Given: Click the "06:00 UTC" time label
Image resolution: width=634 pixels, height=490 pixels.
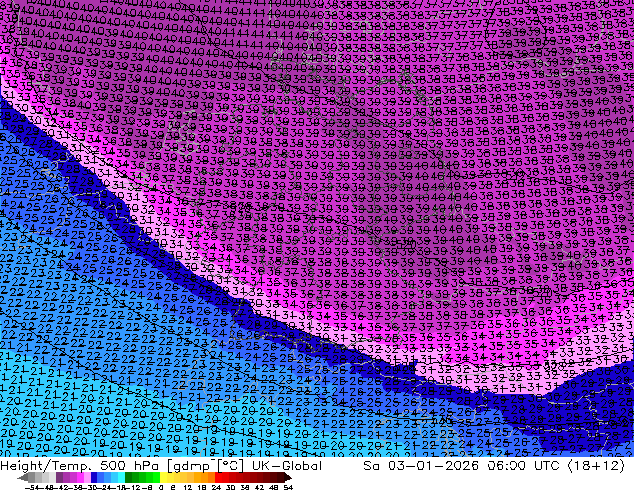Looking at the screenshot, I should (524, 466).
